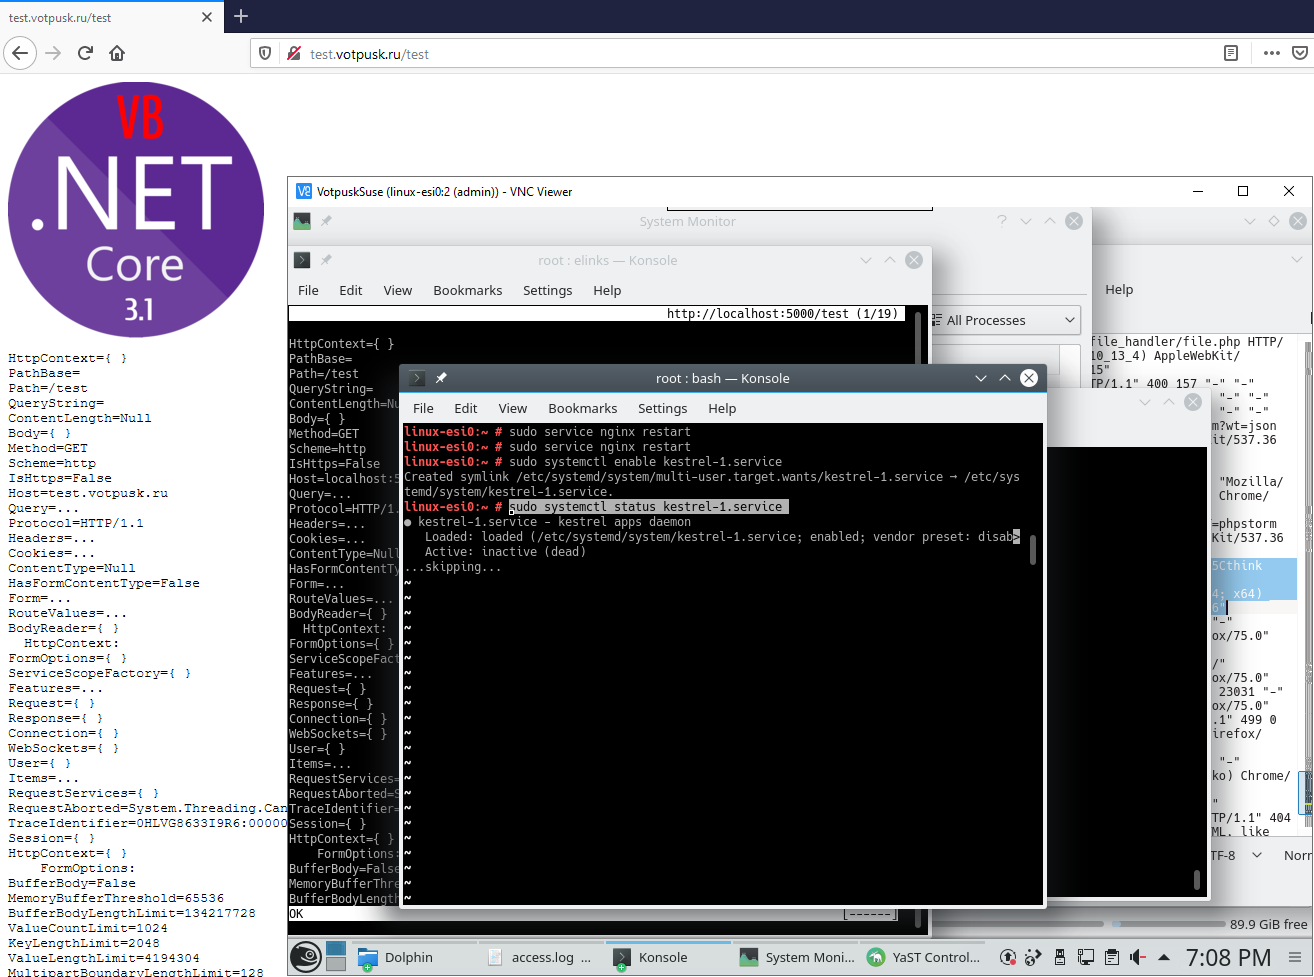
Task: Close the test.votpusk.ru/test browser tab
Action: (x=207, y=17)
